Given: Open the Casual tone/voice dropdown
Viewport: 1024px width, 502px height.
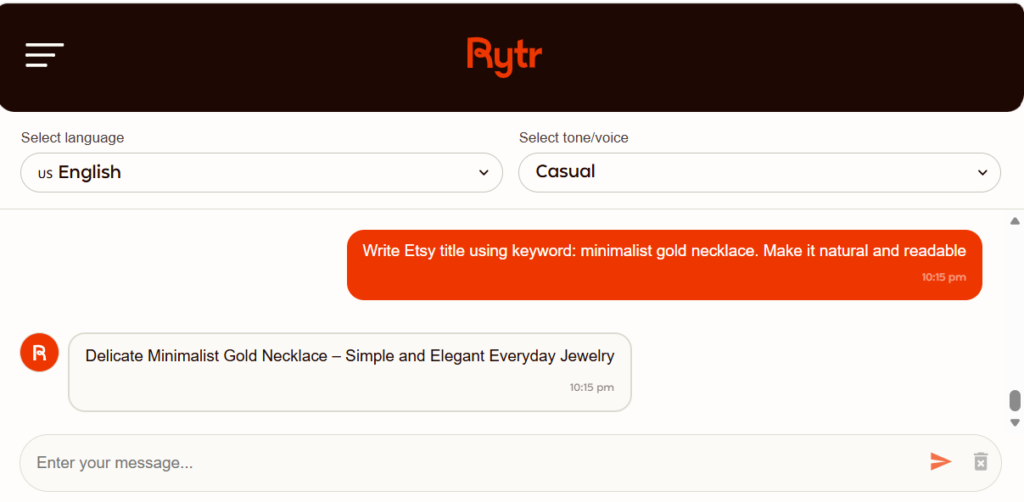Looking at the screenshot, I should [759, 172].
